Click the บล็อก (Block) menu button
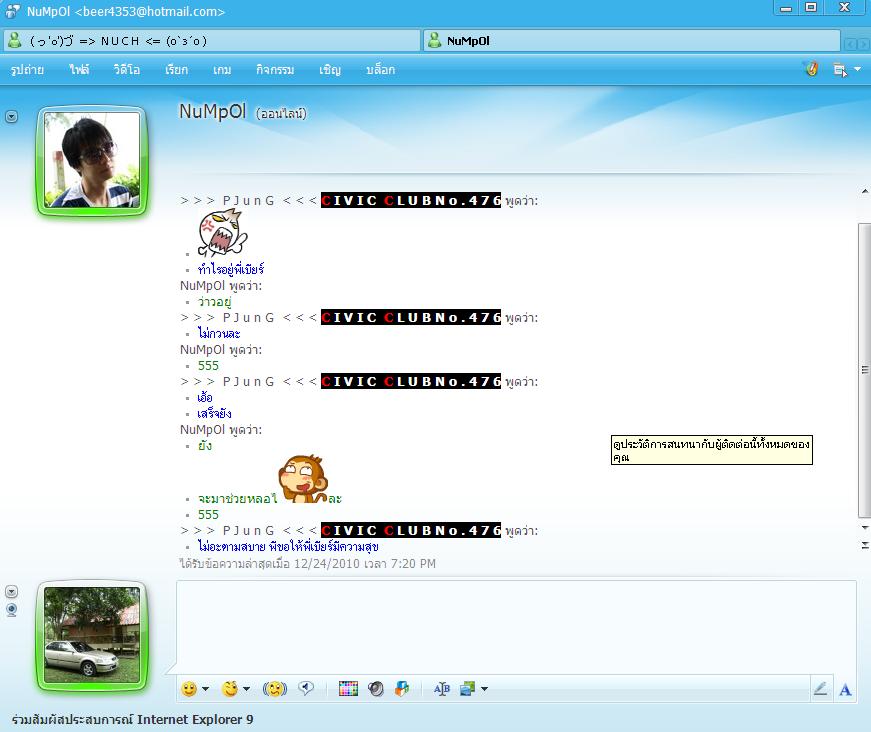The image size is (871, 732). pos(380,70)
